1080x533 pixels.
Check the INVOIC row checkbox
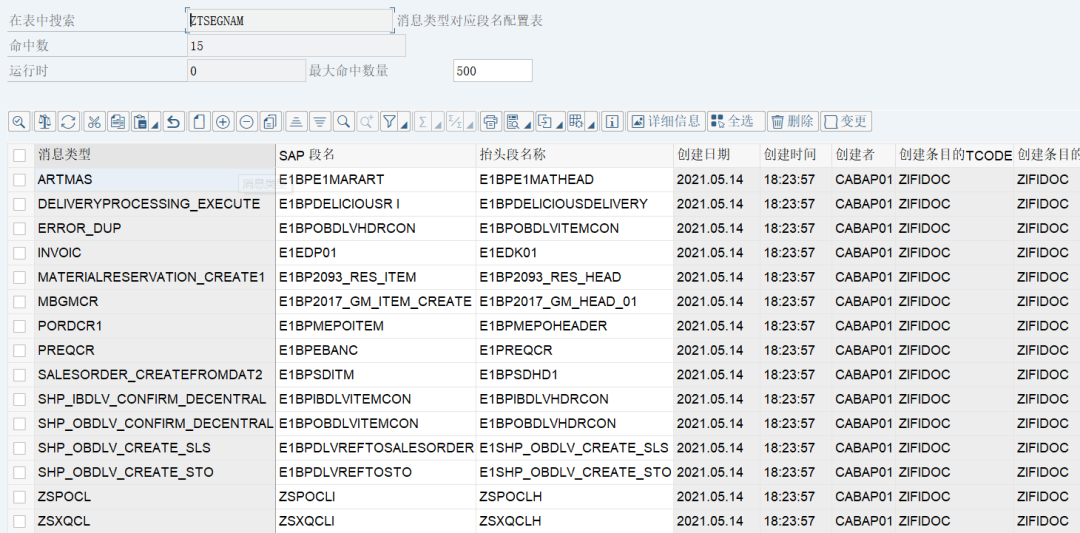pos(19,253)
